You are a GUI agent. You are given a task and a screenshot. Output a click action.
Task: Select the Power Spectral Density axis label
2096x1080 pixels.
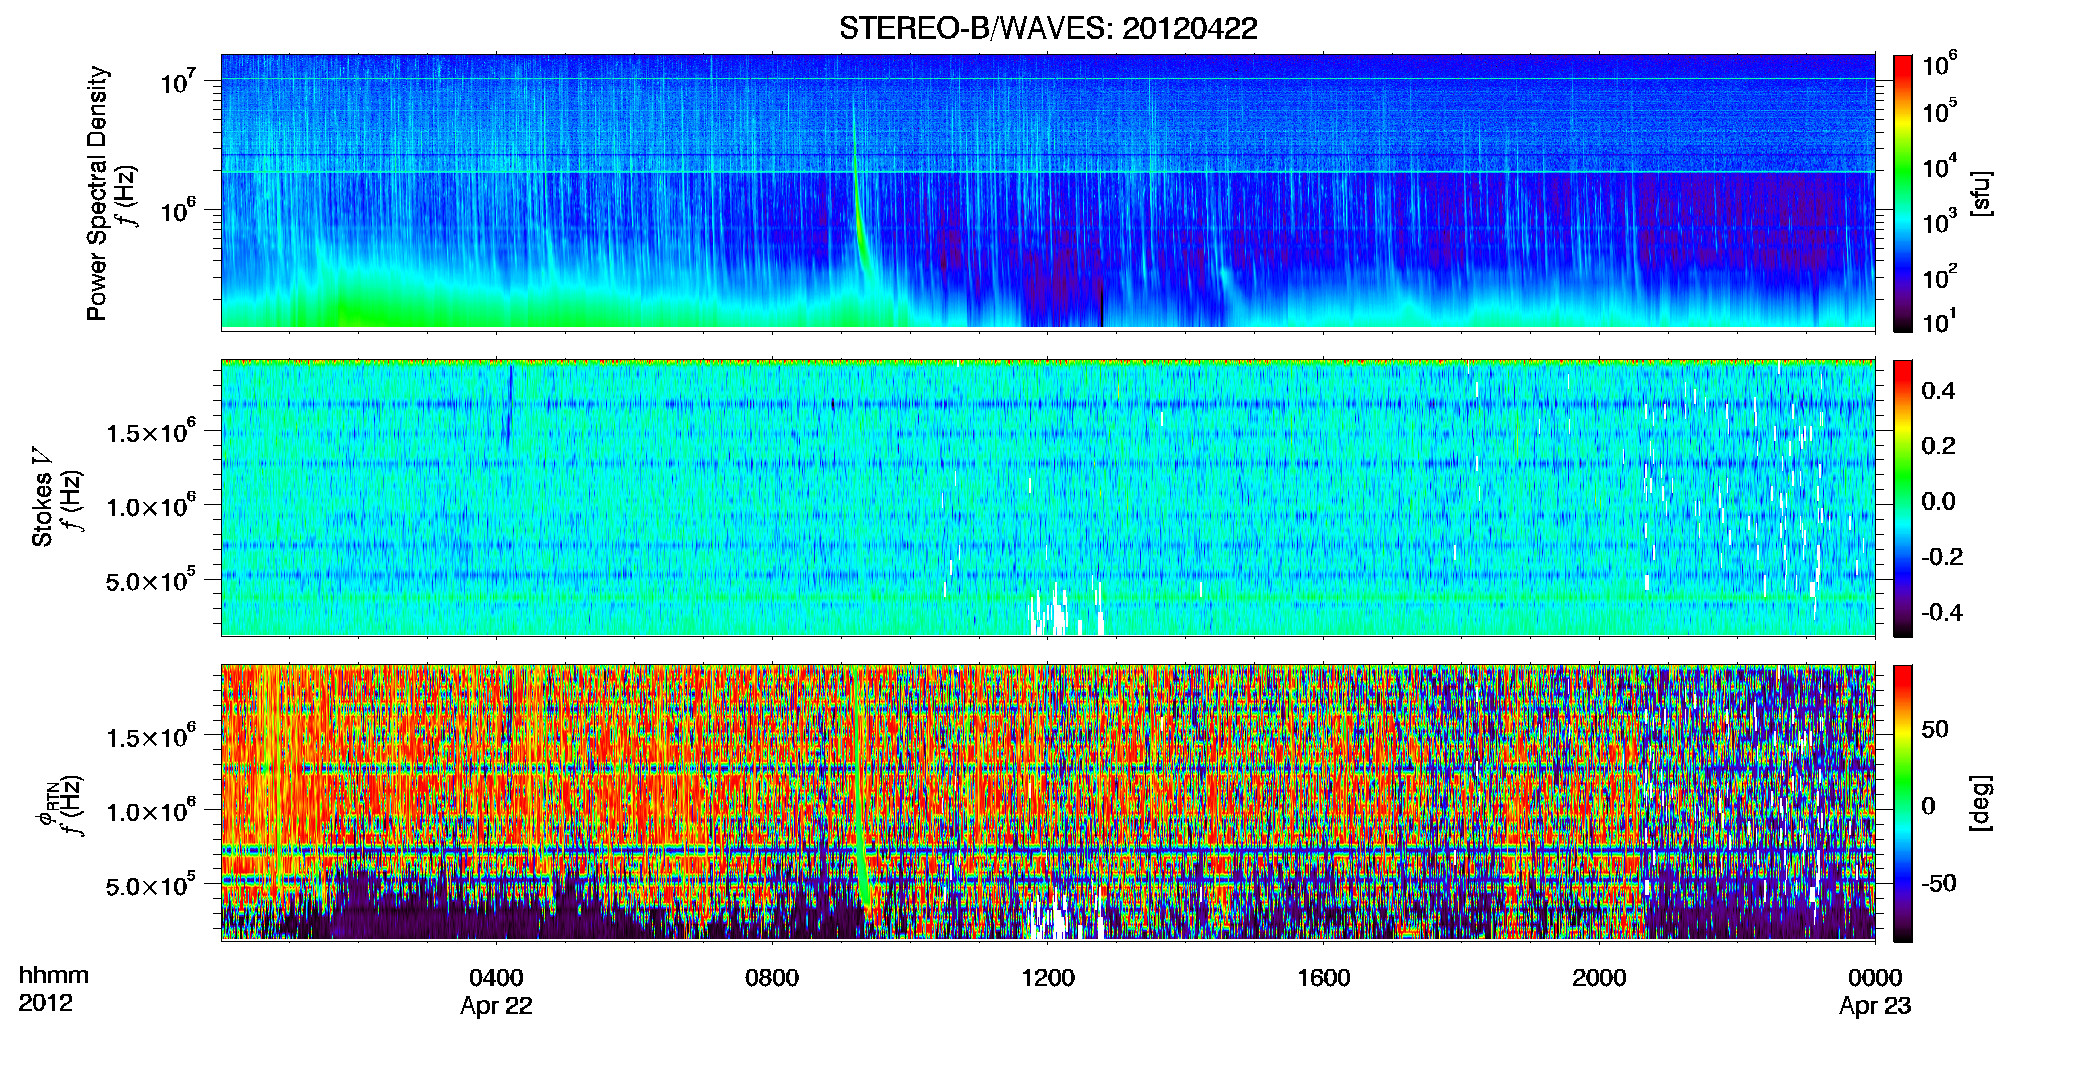97,193
